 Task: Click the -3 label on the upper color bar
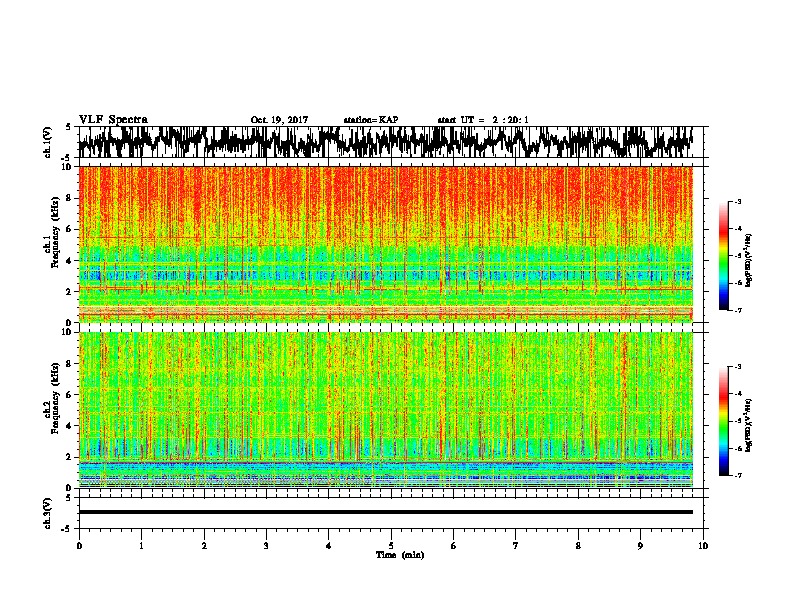pos(738,201)
